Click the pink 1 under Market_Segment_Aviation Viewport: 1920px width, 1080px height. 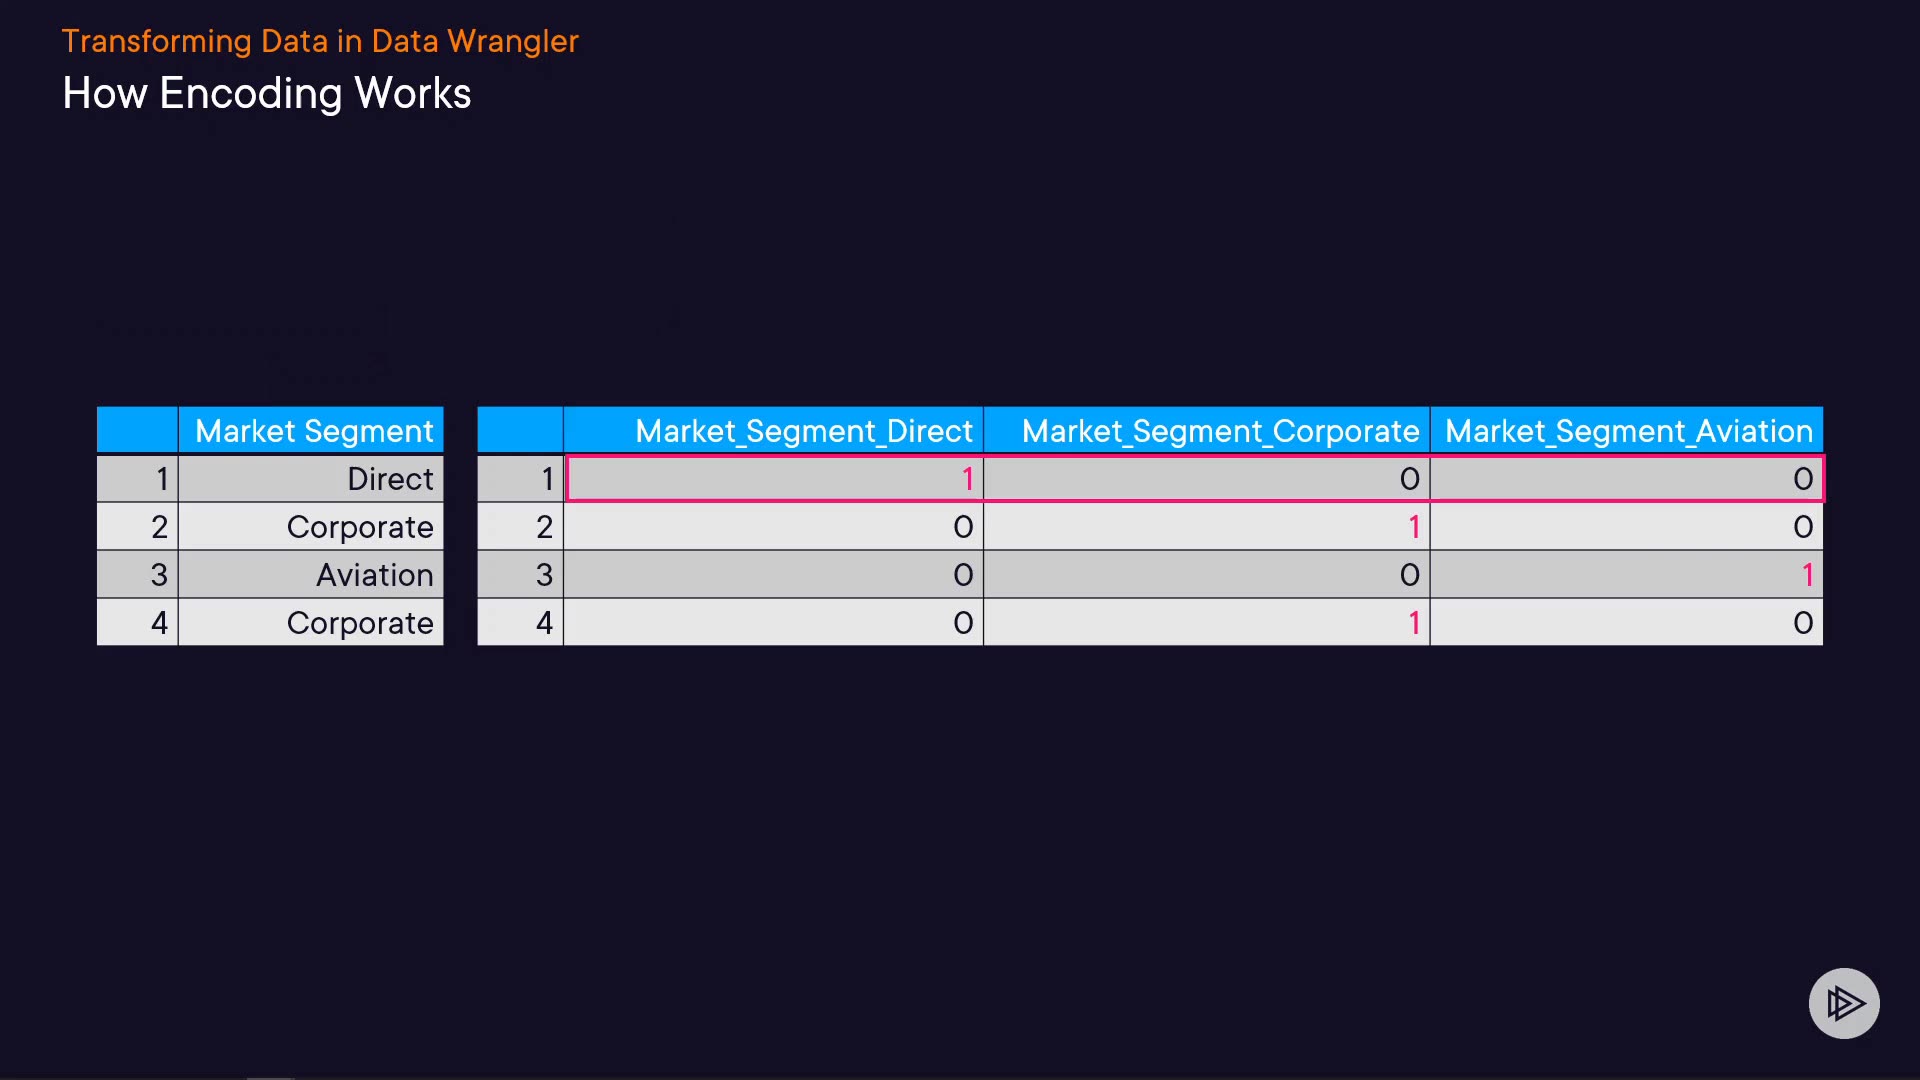coord(1807,575)
